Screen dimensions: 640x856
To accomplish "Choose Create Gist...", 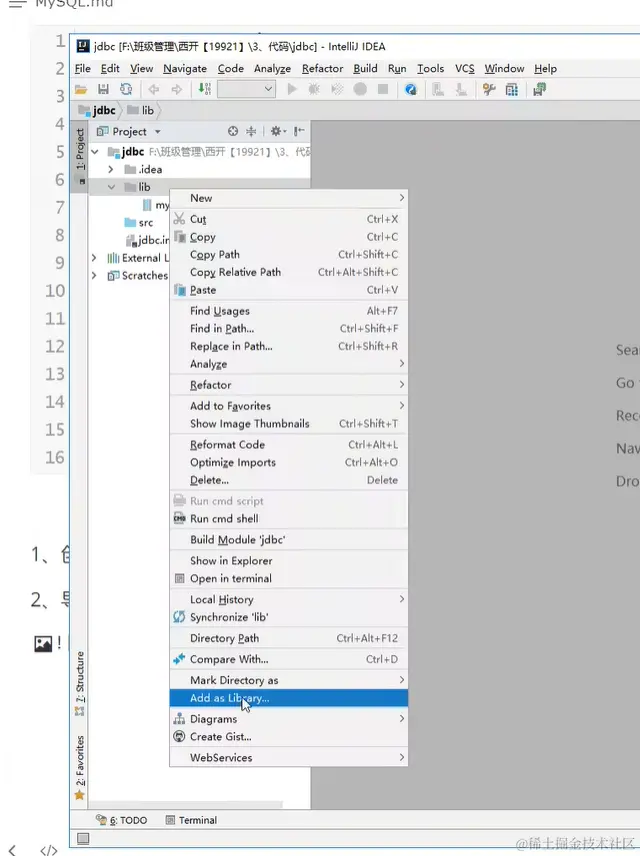I will (x=288, y=736).
